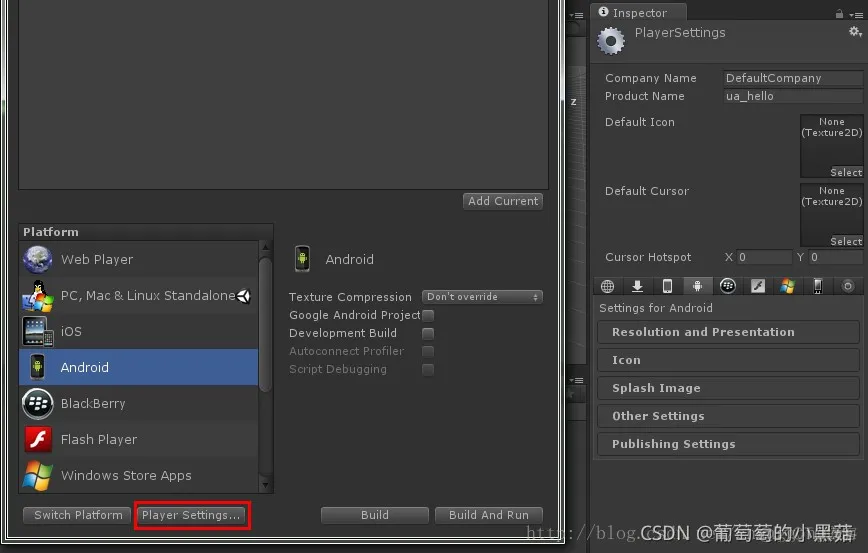Open Android robot settings tab in Inspector
868x553 pixels.
tap(698, 286)
